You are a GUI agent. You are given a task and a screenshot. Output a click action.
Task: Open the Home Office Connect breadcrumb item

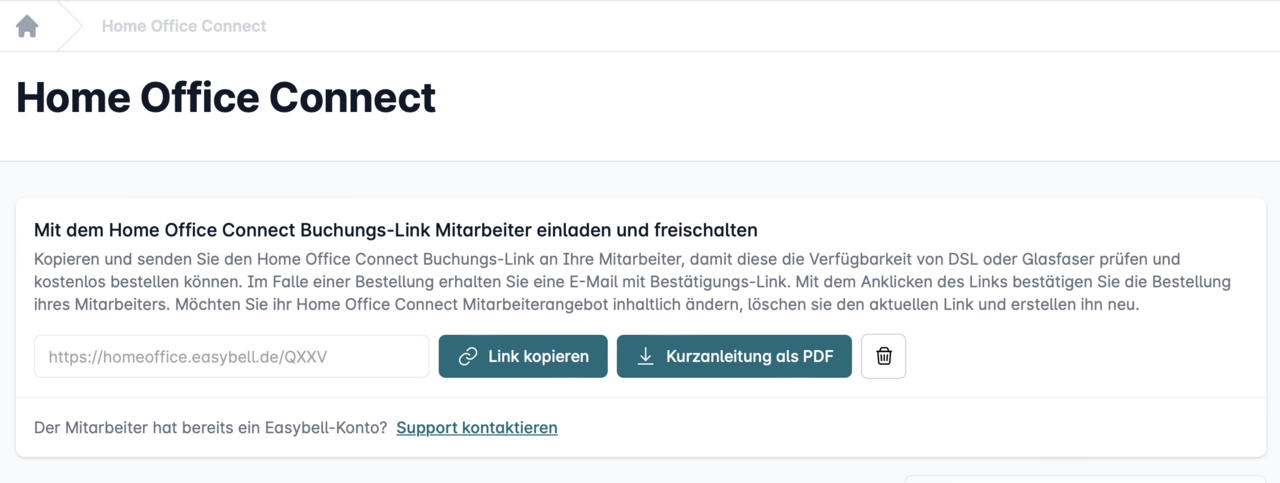point(184,26)
